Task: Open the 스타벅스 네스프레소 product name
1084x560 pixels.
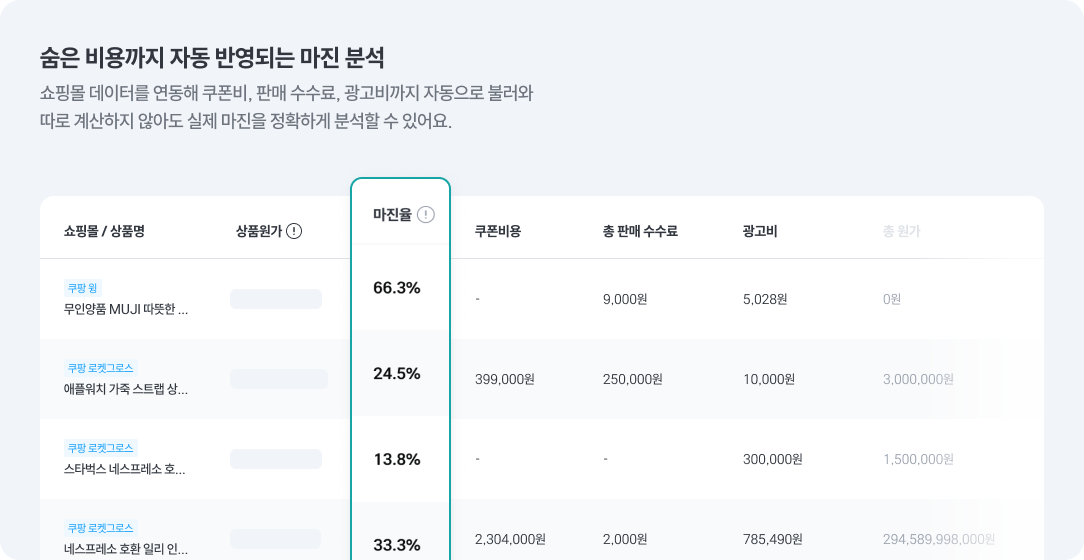Action: coord(126,469)
